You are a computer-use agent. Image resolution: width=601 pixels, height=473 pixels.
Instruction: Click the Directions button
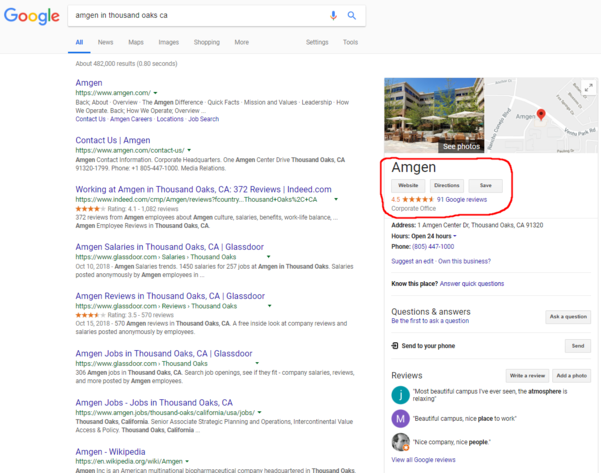click(x=447, y=186)
